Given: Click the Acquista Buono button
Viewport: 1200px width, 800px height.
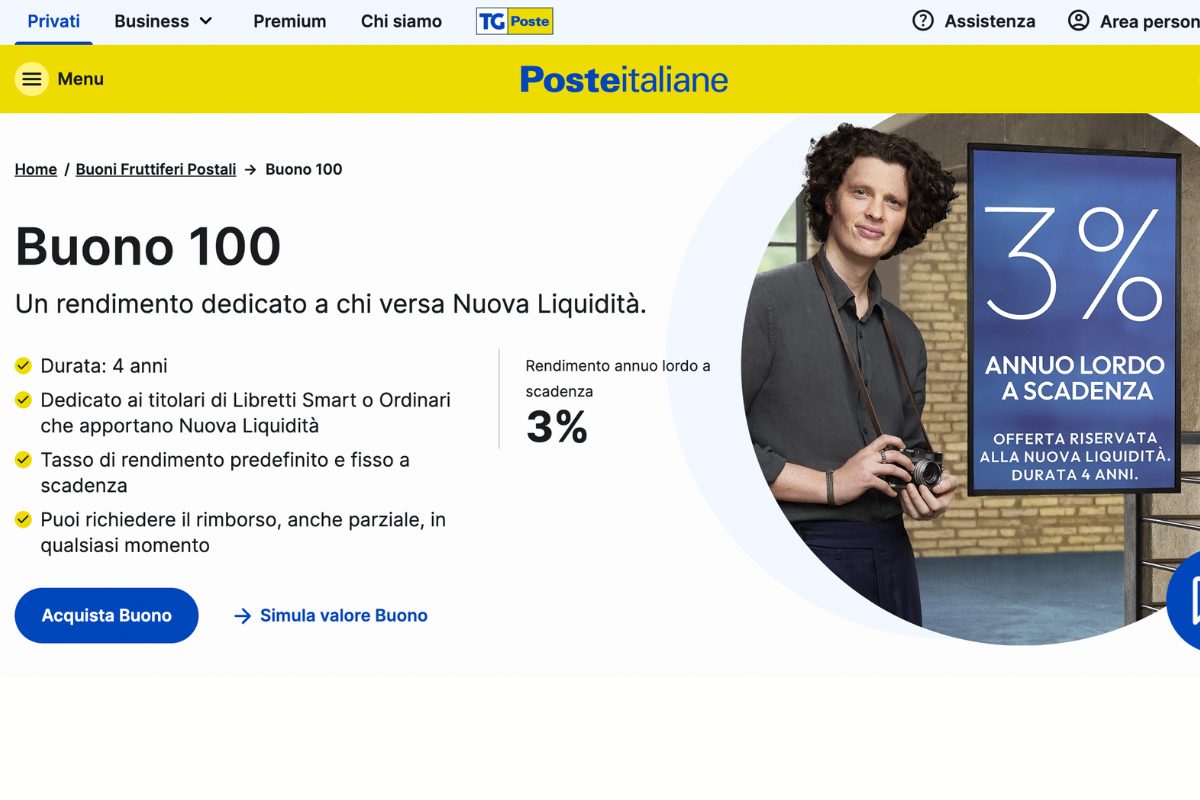Looking at the screenshot, I should [106, 615].
